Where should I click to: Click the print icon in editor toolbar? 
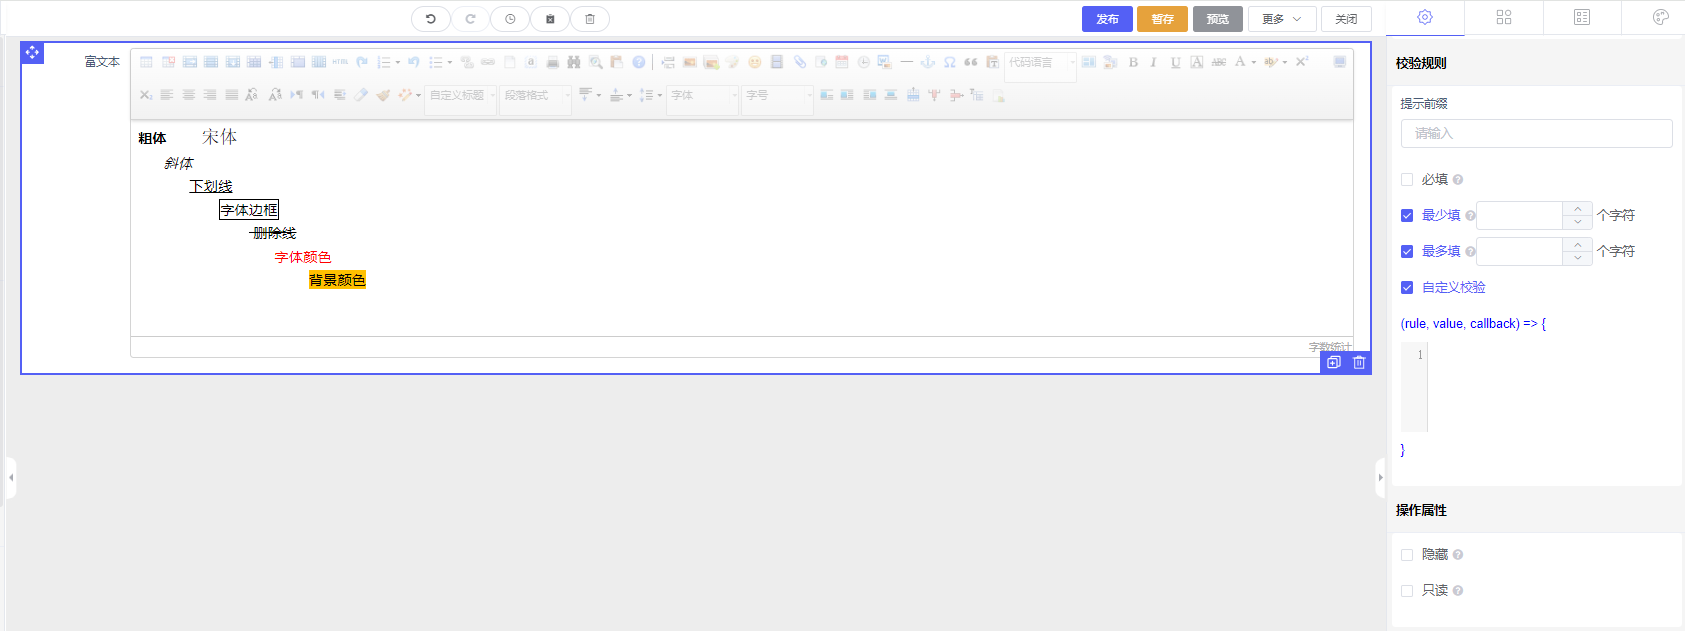[x=552, y=62]
